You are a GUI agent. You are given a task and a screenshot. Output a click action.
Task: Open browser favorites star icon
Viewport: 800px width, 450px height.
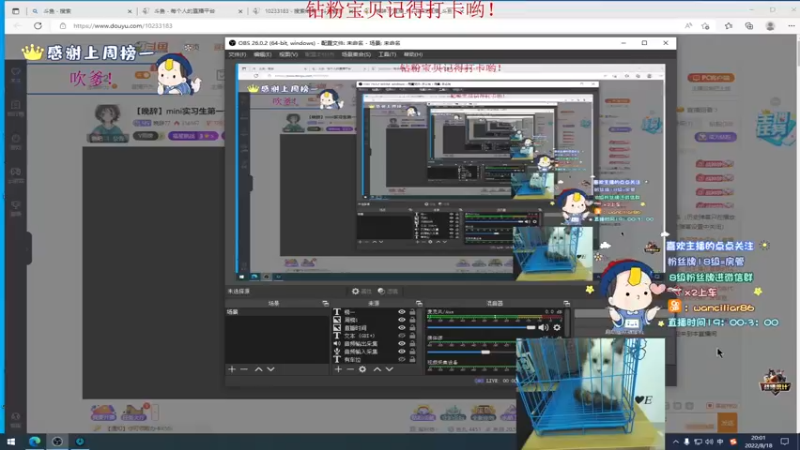click(728, 26)
